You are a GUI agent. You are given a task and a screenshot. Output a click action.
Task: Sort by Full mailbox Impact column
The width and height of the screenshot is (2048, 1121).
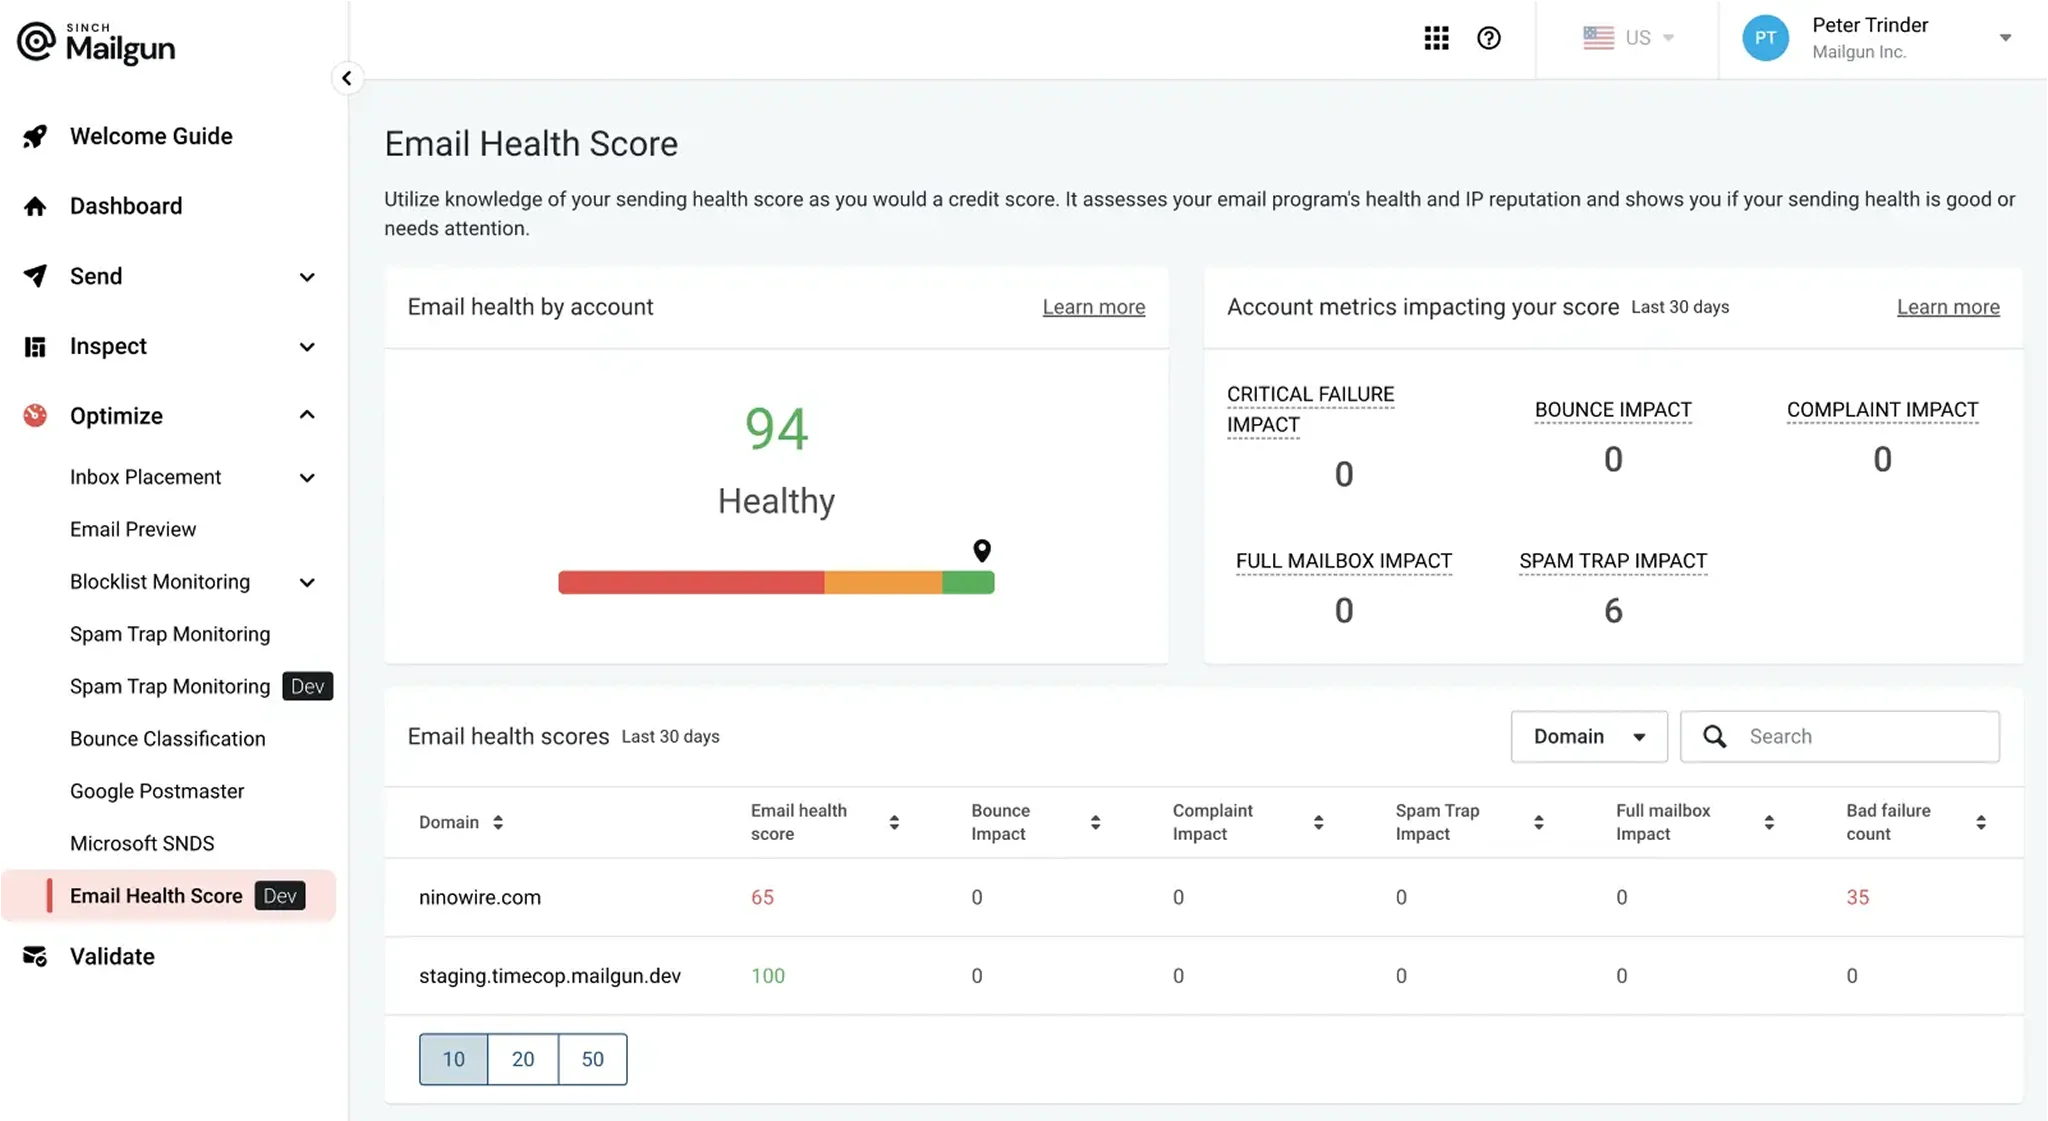[1769, 822]
